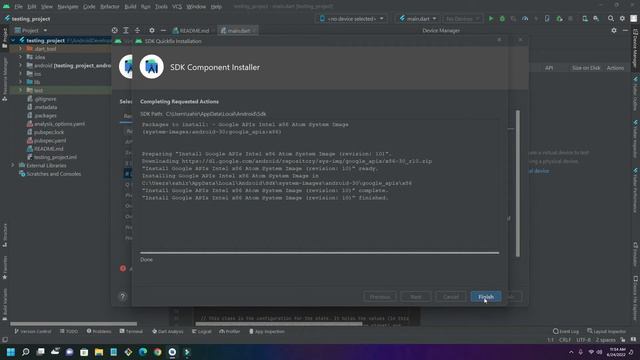
Task: Open Windows Start menu
Action: [x=11, y=352]
